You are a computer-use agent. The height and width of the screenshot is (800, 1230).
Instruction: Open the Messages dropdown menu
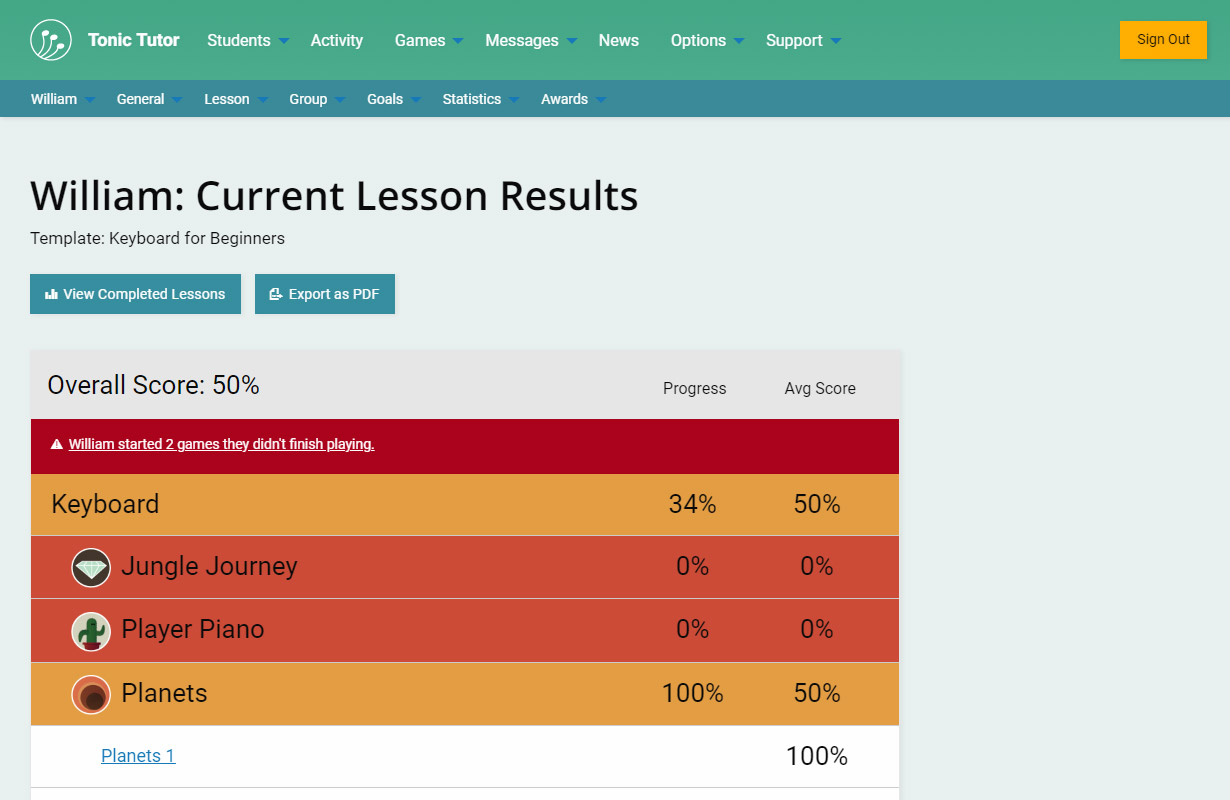tap(530, 40)
